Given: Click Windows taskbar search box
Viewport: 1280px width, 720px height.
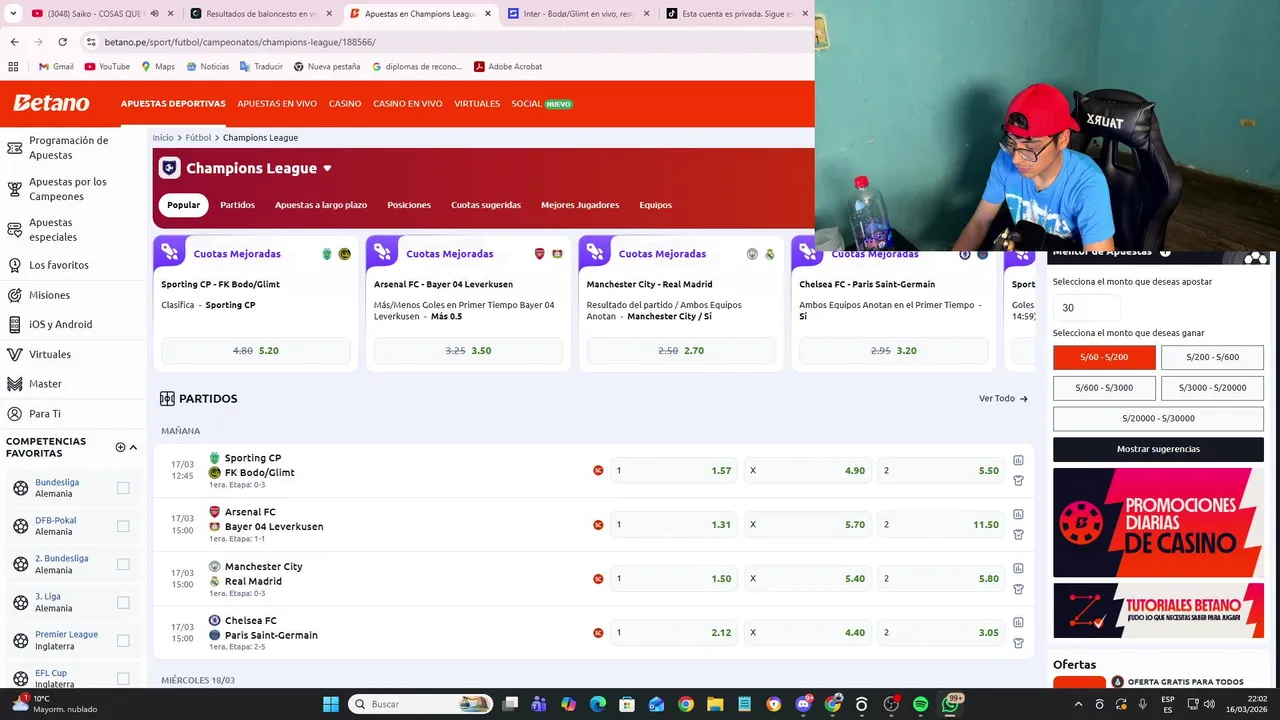Looking at the screenshot, I should pos(420,704).
